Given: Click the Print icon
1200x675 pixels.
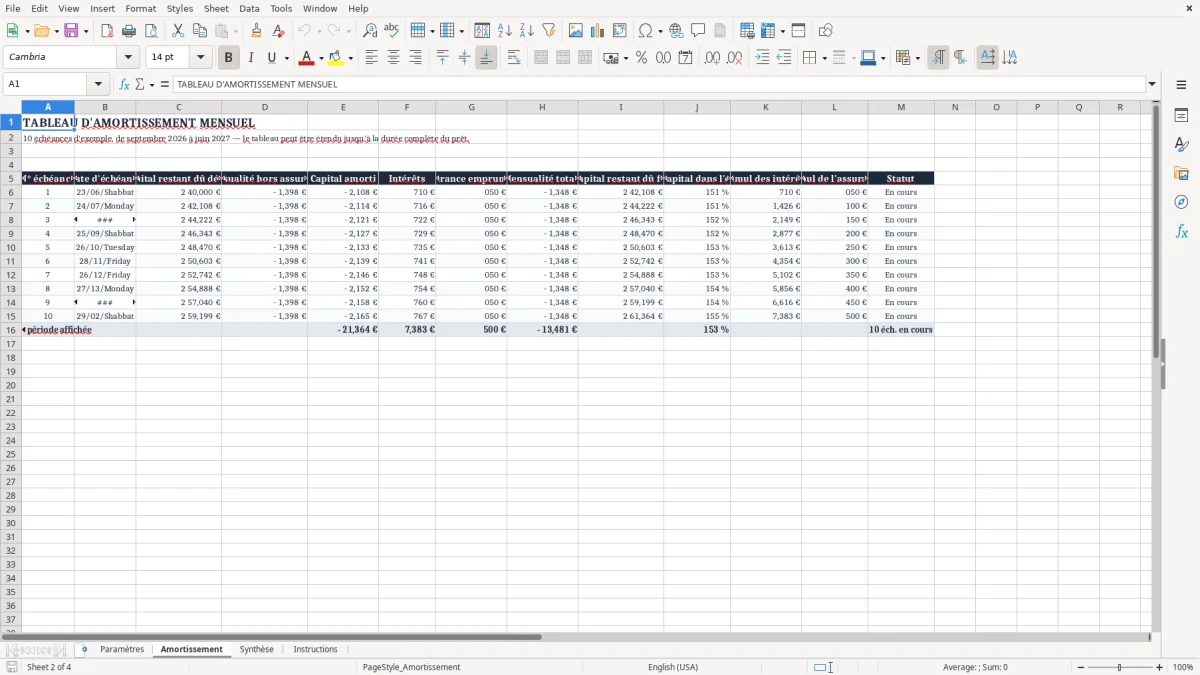Looking at the screenshot, I should tap(129, 31).
